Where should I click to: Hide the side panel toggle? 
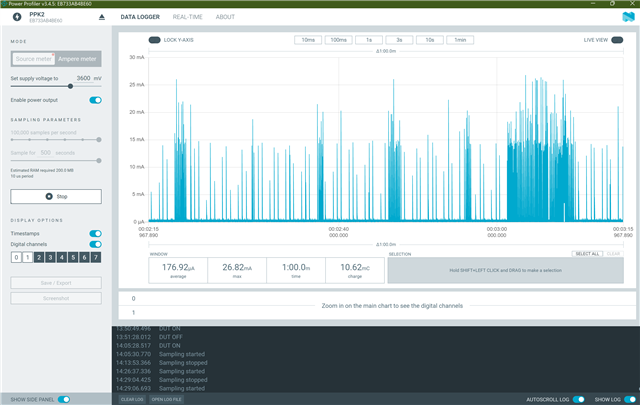point(64,399)
